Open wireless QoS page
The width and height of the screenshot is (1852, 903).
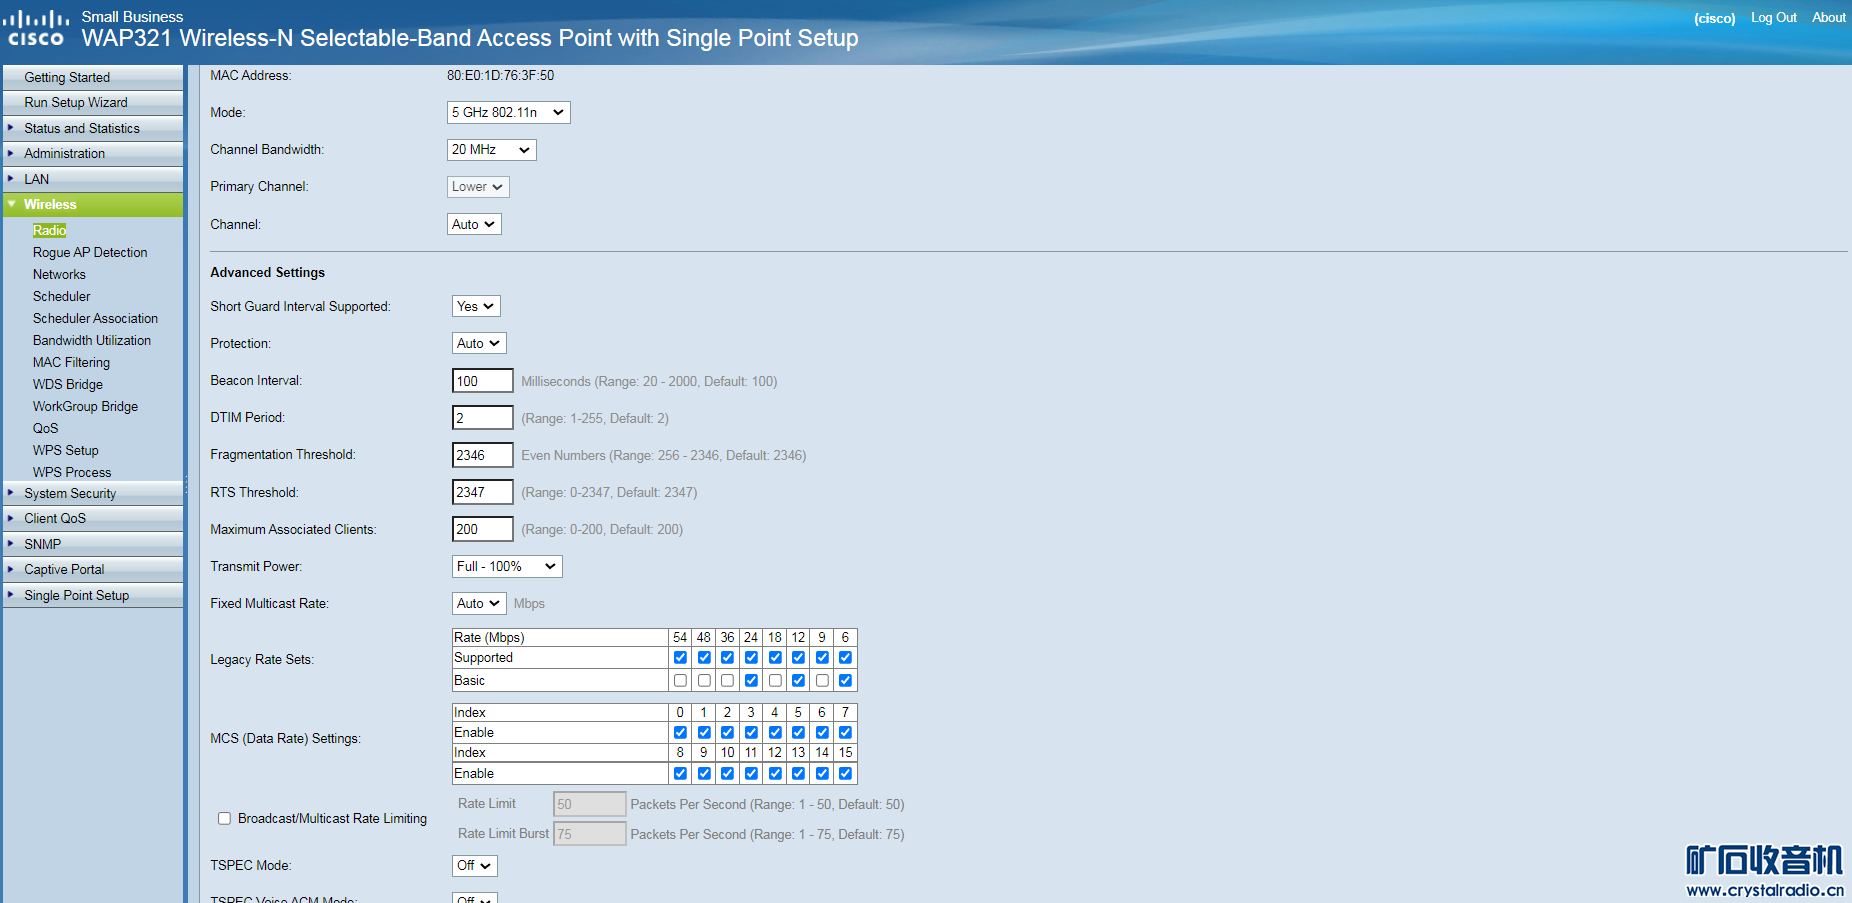coord(45,428)
